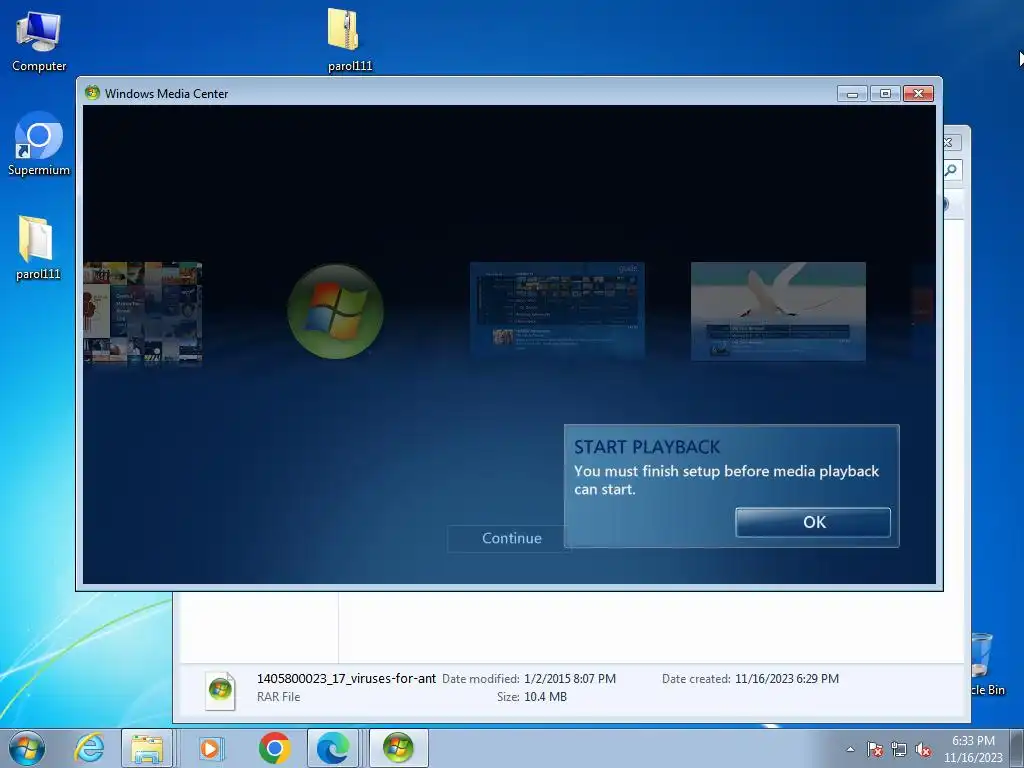Open the clock showing 6:33 PM
The height and width of the screenshot is (768, 1024).
coord(973,749)
